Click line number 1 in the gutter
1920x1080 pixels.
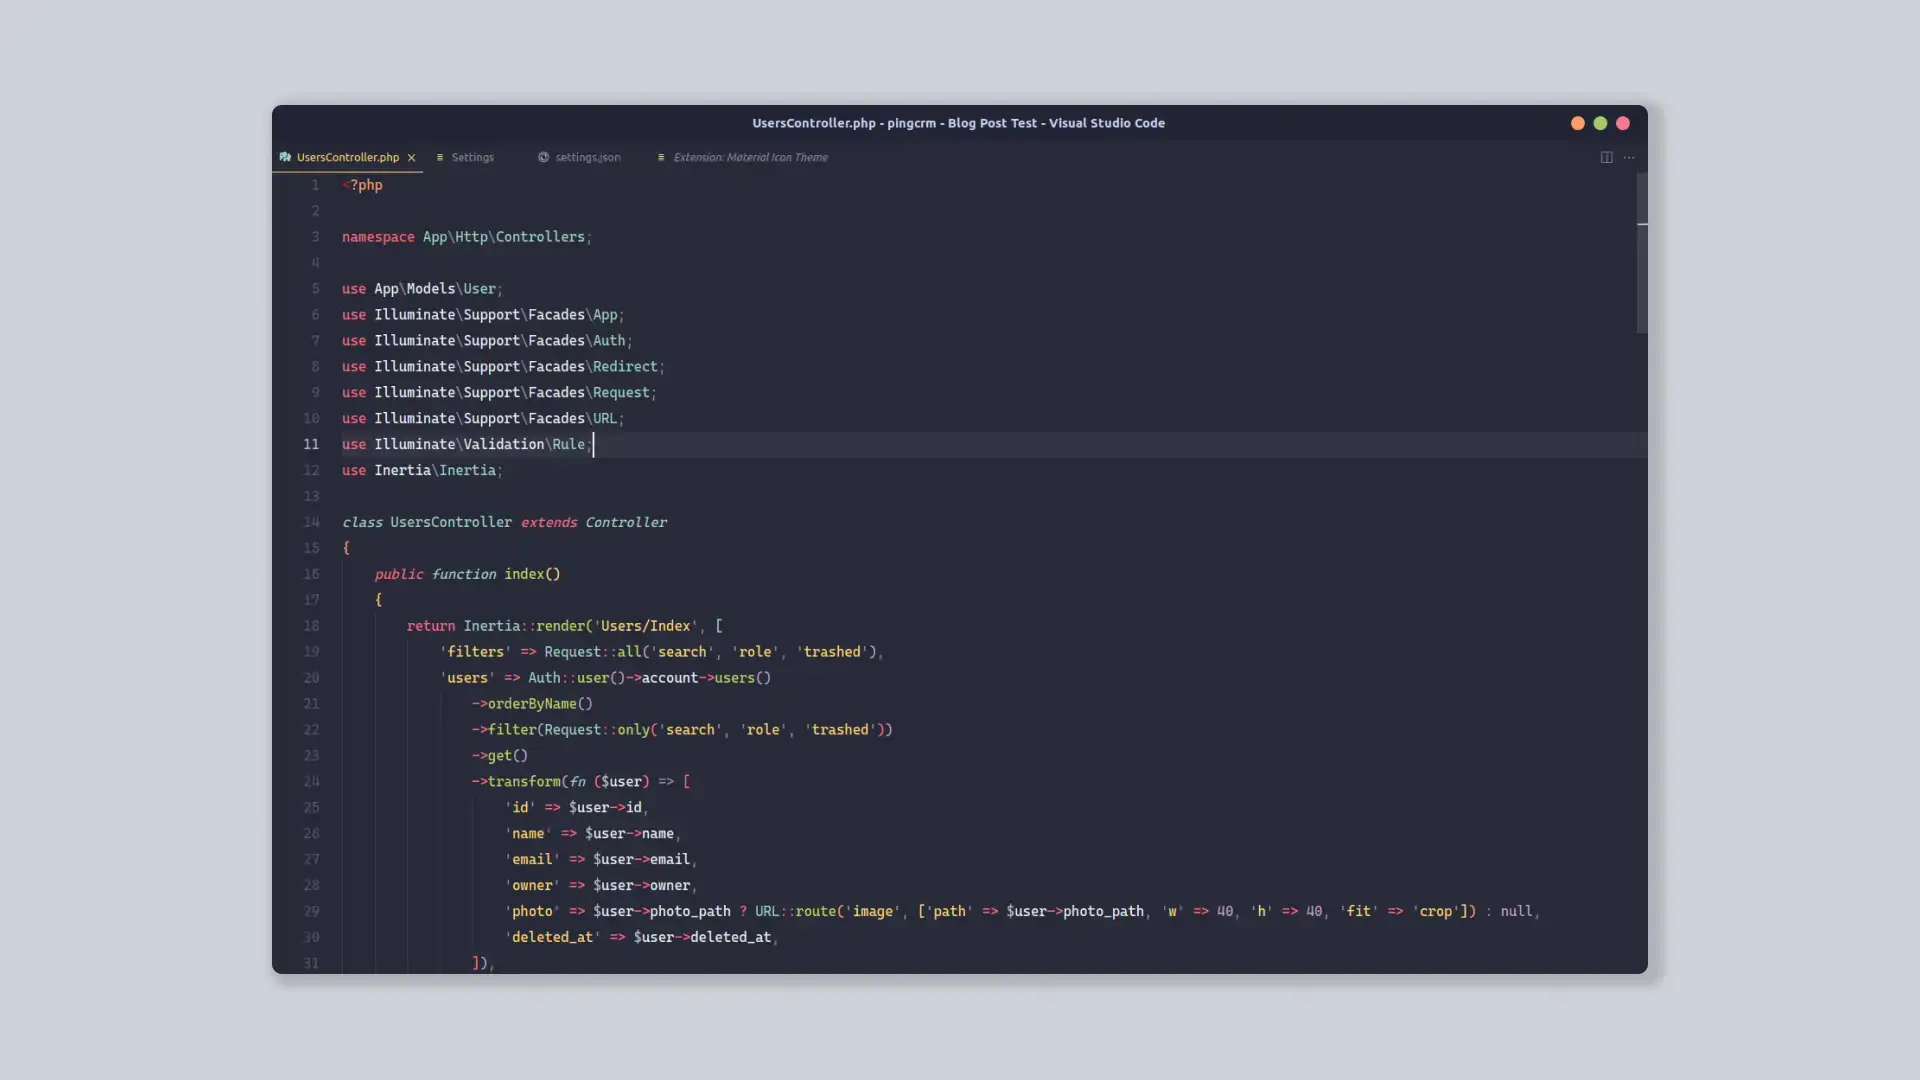pos(316,185)
